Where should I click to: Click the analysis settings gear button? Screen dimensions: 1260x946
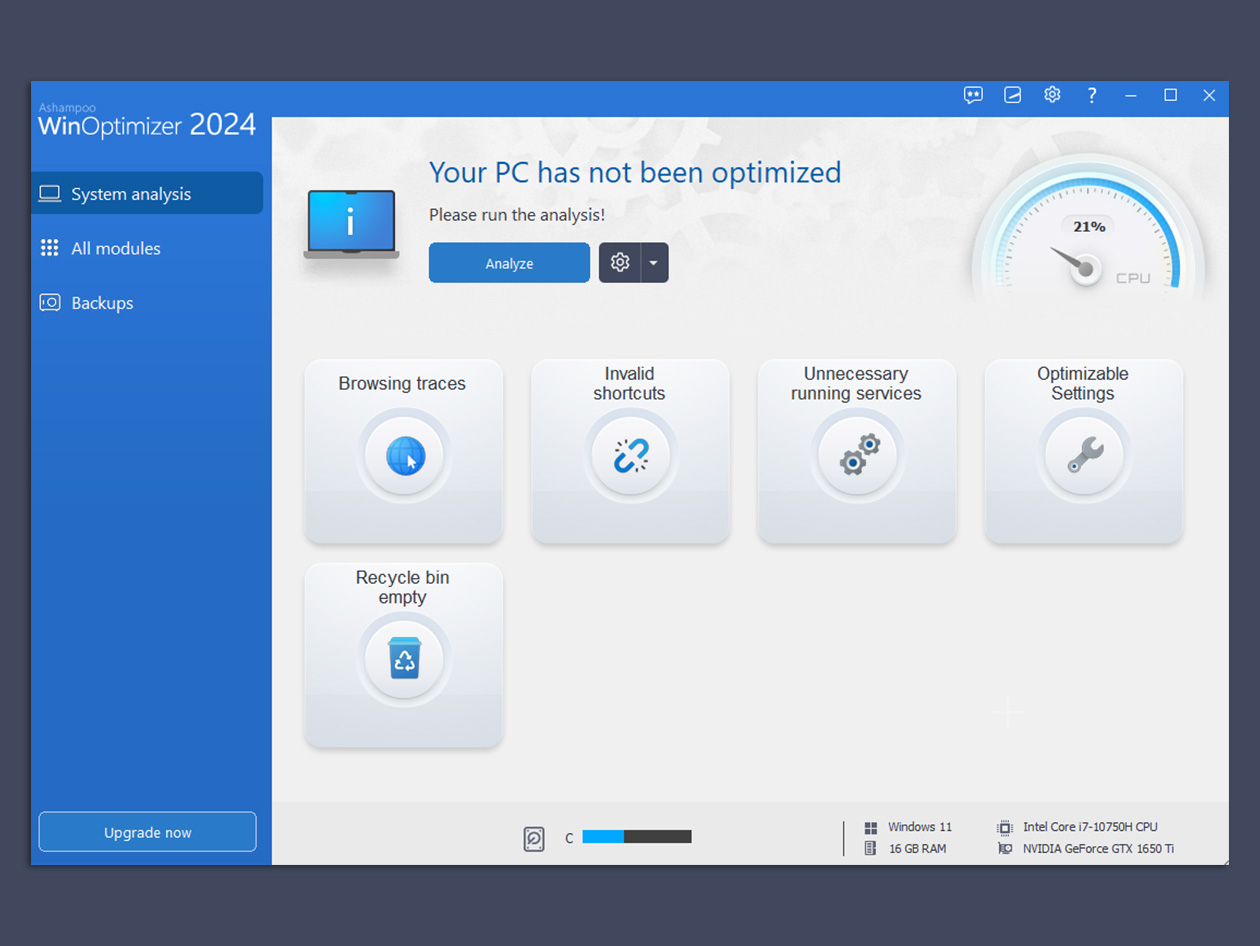pyautogui.click(x=620, y=263)
